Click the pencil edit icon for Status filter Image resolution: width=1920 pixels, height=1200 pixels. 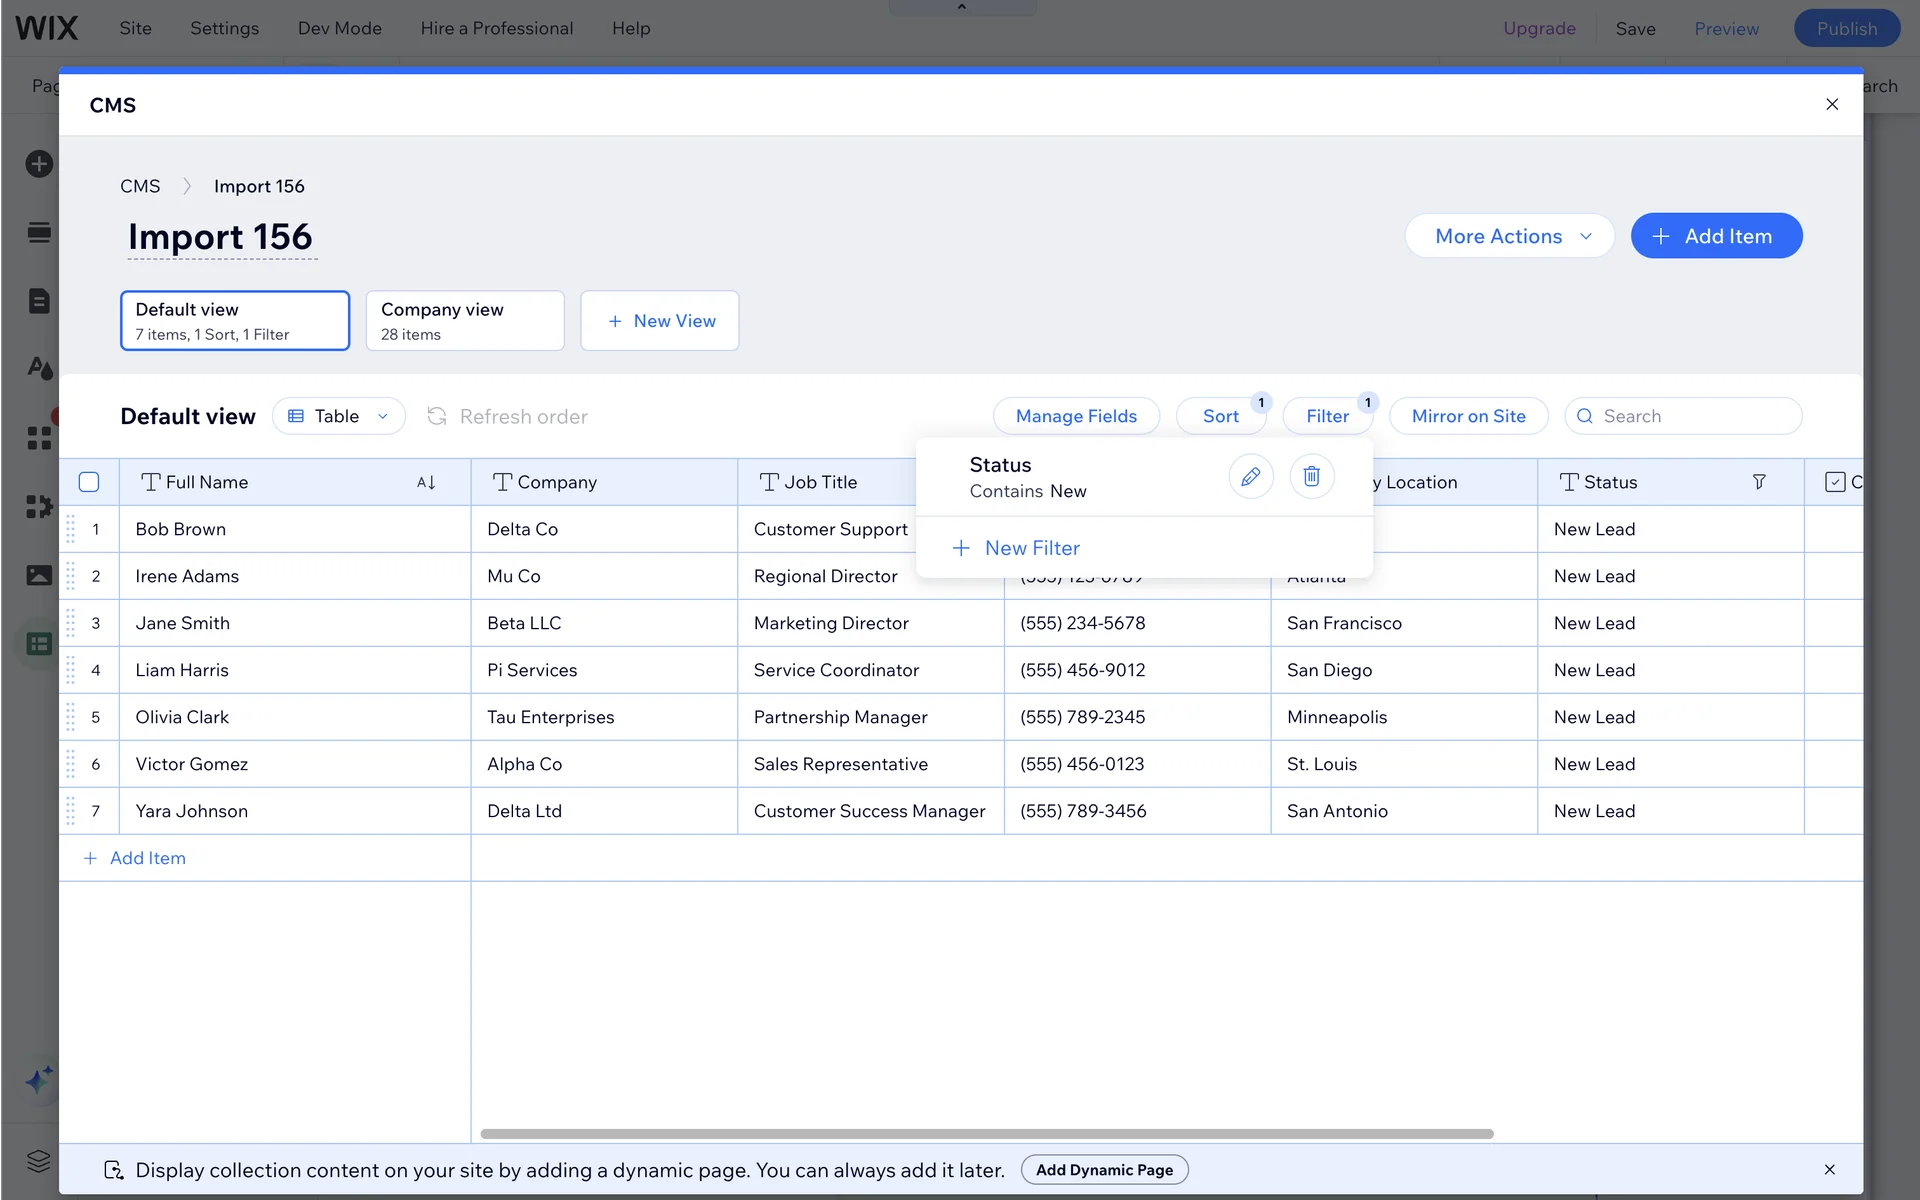click(x=1250, y=477)
